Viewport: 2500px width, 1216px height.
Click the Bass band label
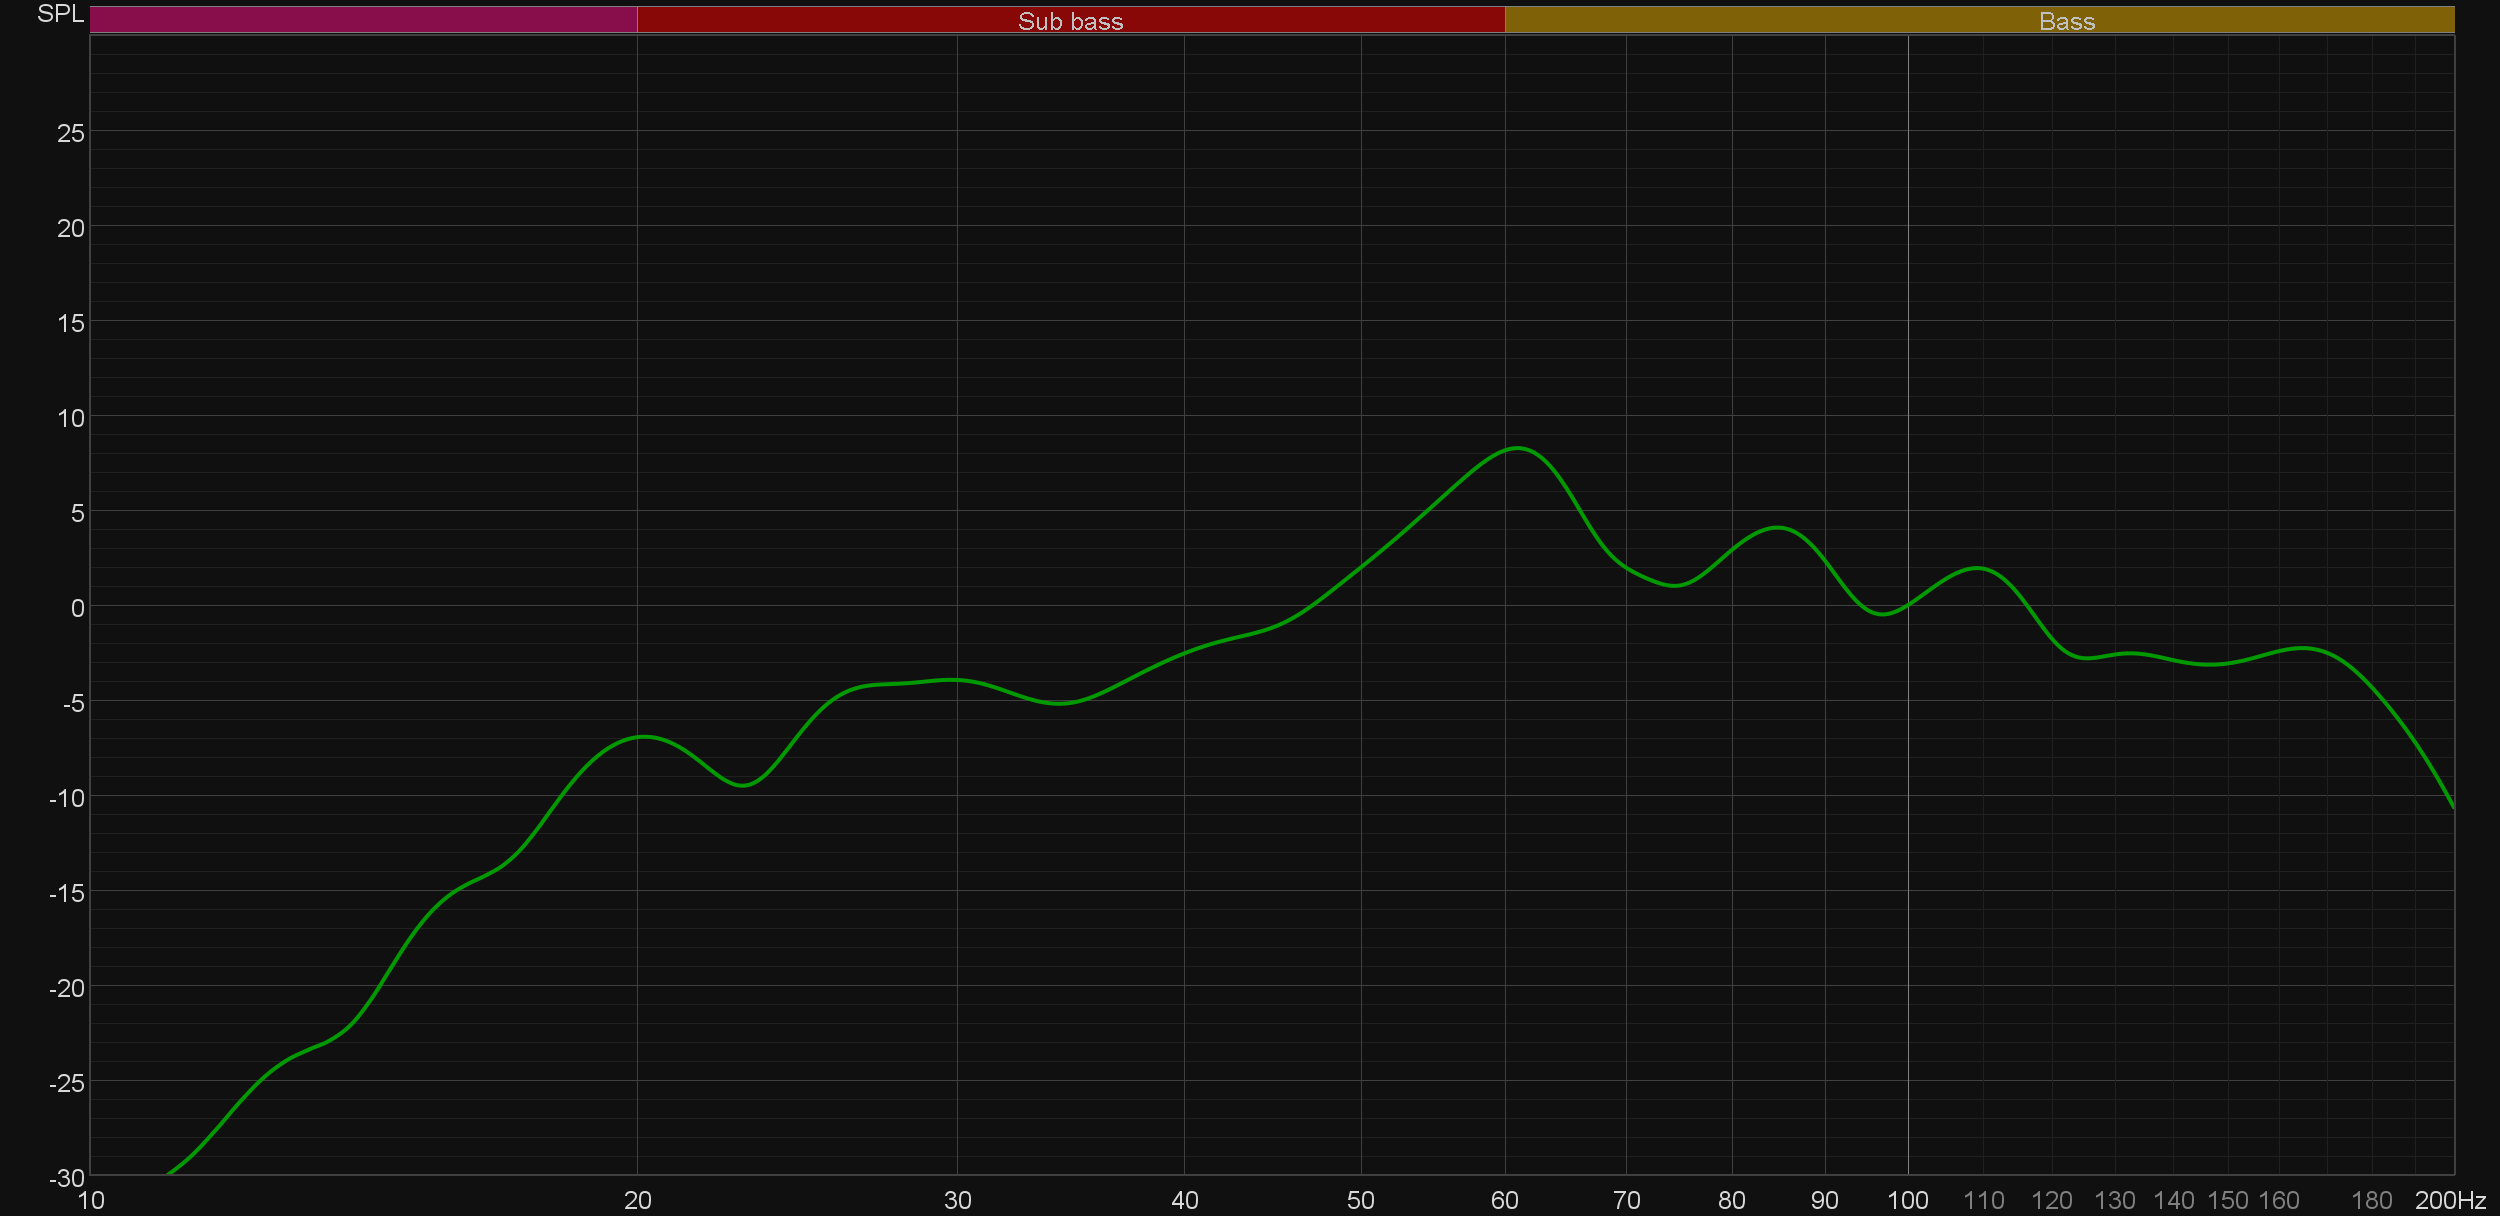[x=2066, y=21]
